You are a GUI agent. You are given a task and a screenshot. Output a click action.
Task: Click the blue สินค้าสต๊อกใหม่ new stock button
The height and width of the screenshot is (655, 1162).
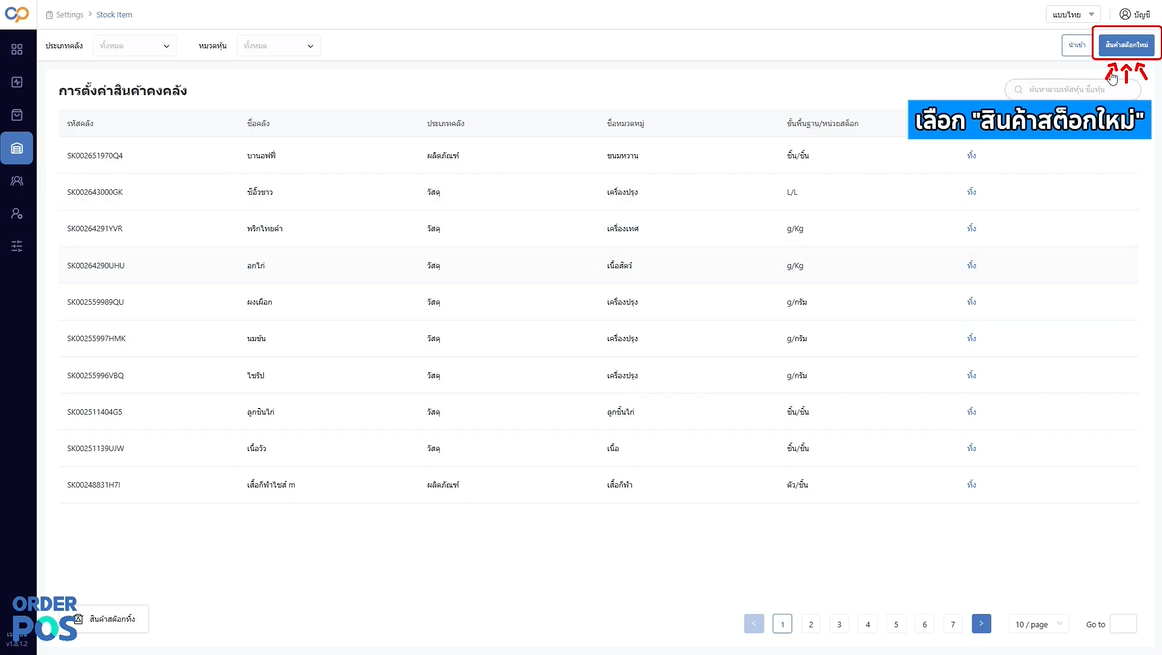[x=1126, y=45]
